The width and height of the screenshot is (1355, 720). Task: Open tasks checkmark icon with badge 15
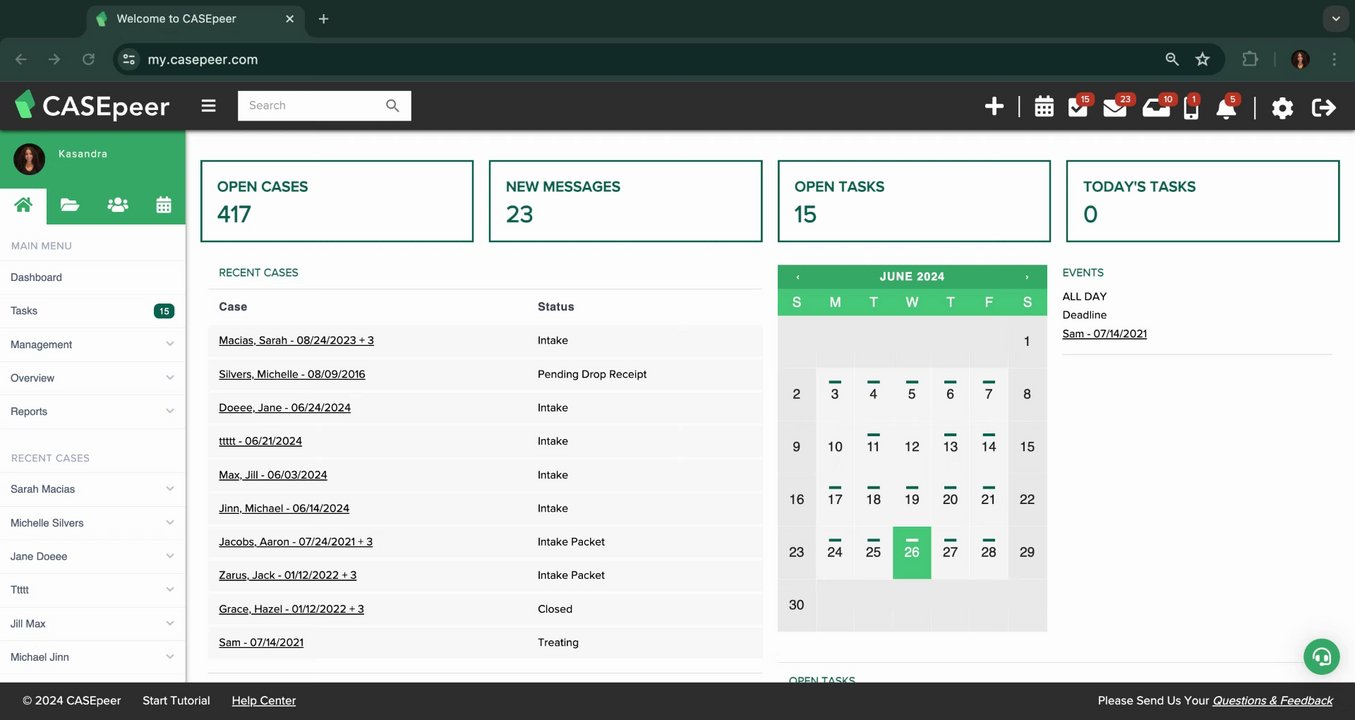click(x=1078, y=106)
